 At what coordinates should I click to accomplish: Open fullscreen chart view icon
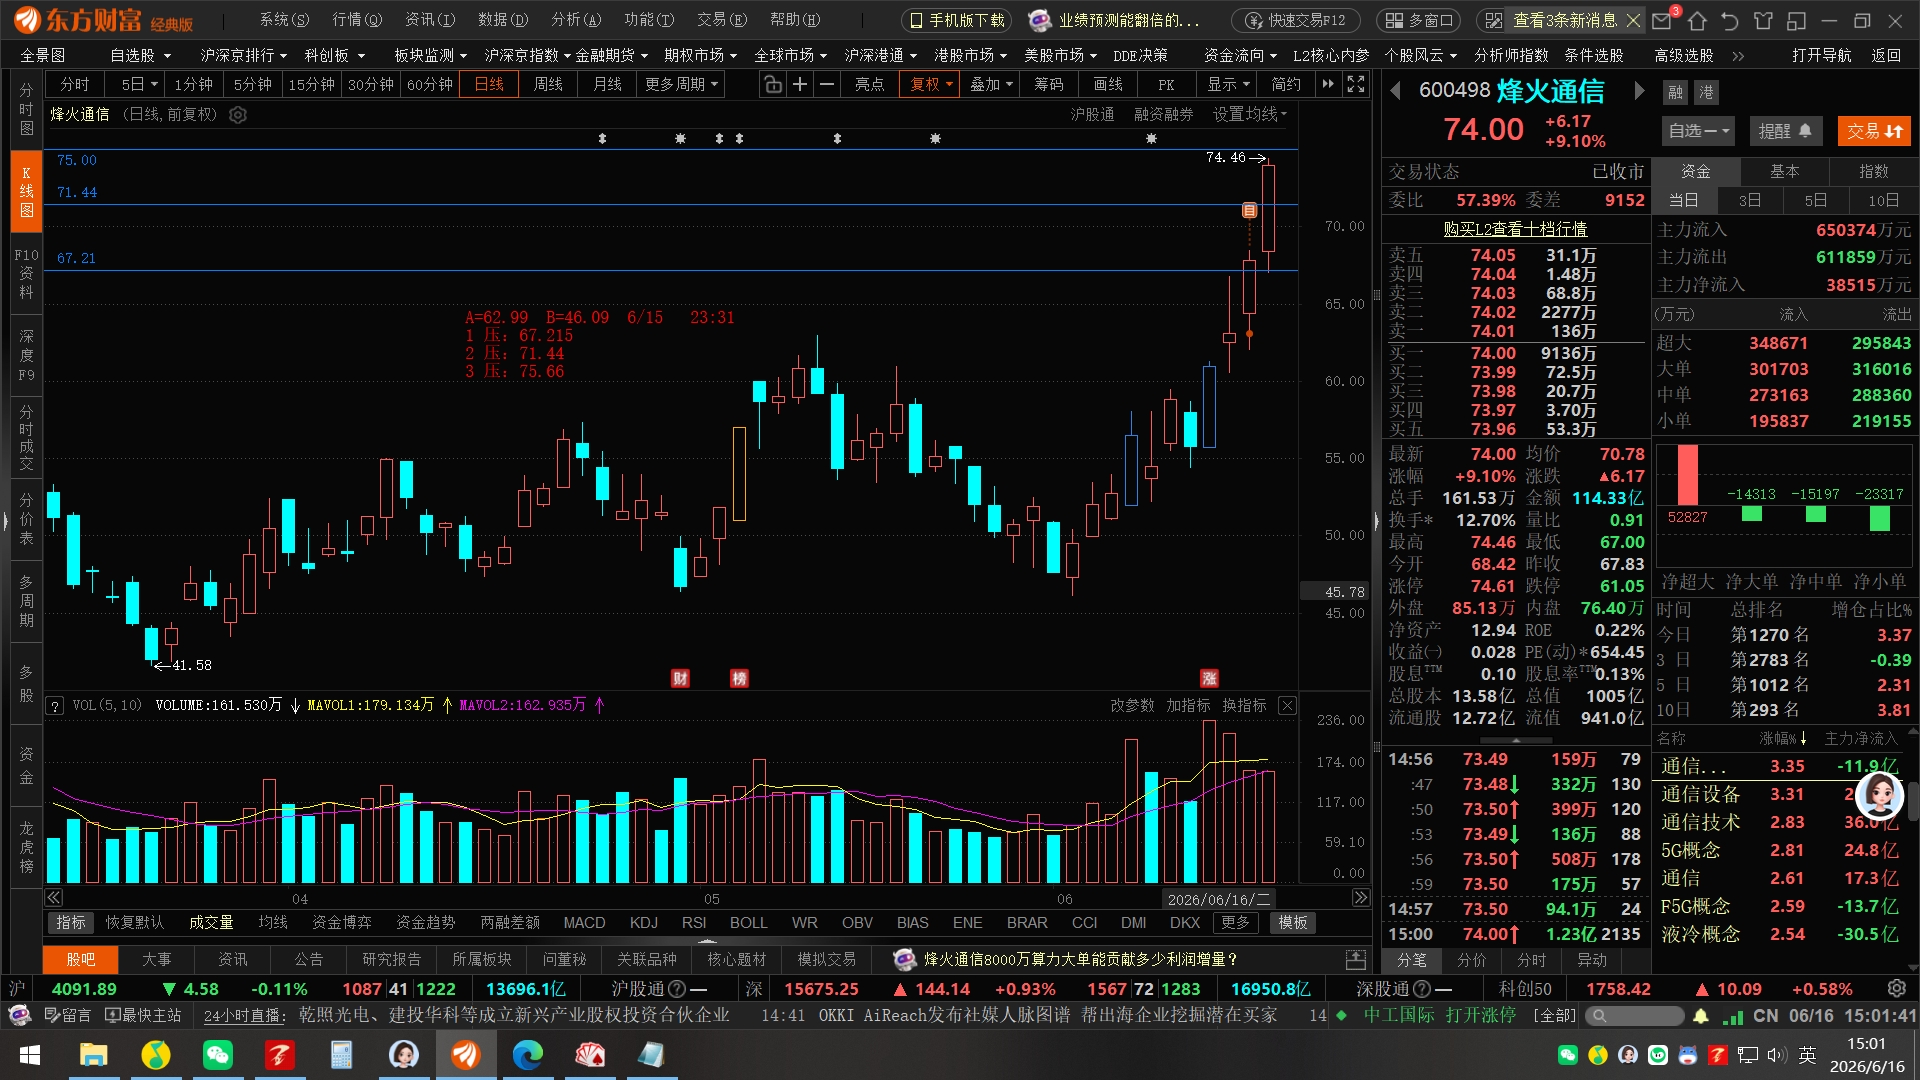pyautogui.click(x=1356, y=85)
